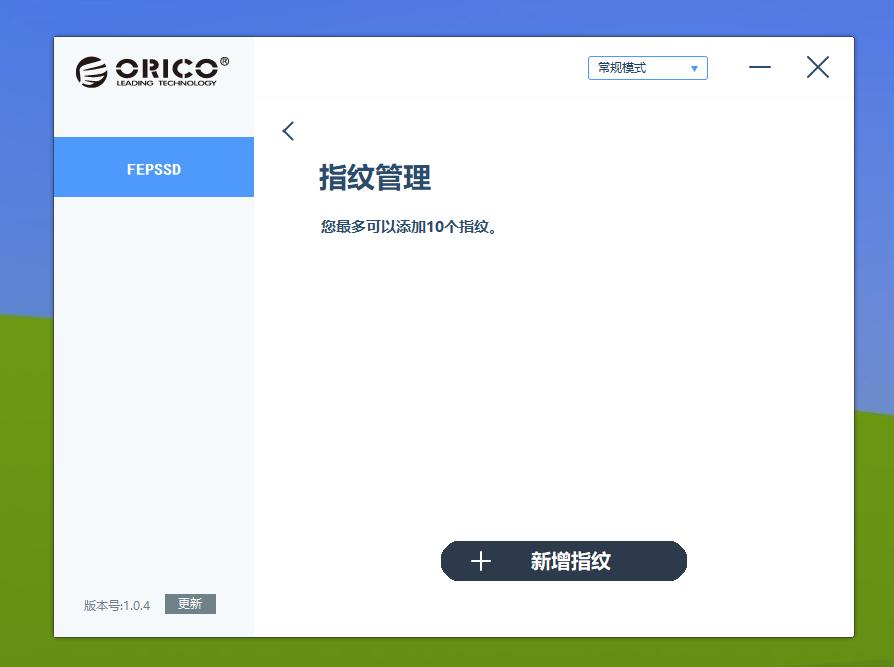894x667 pixels.
Task: Click the blue triangle inside the mode selector
Action: [694, 68]
